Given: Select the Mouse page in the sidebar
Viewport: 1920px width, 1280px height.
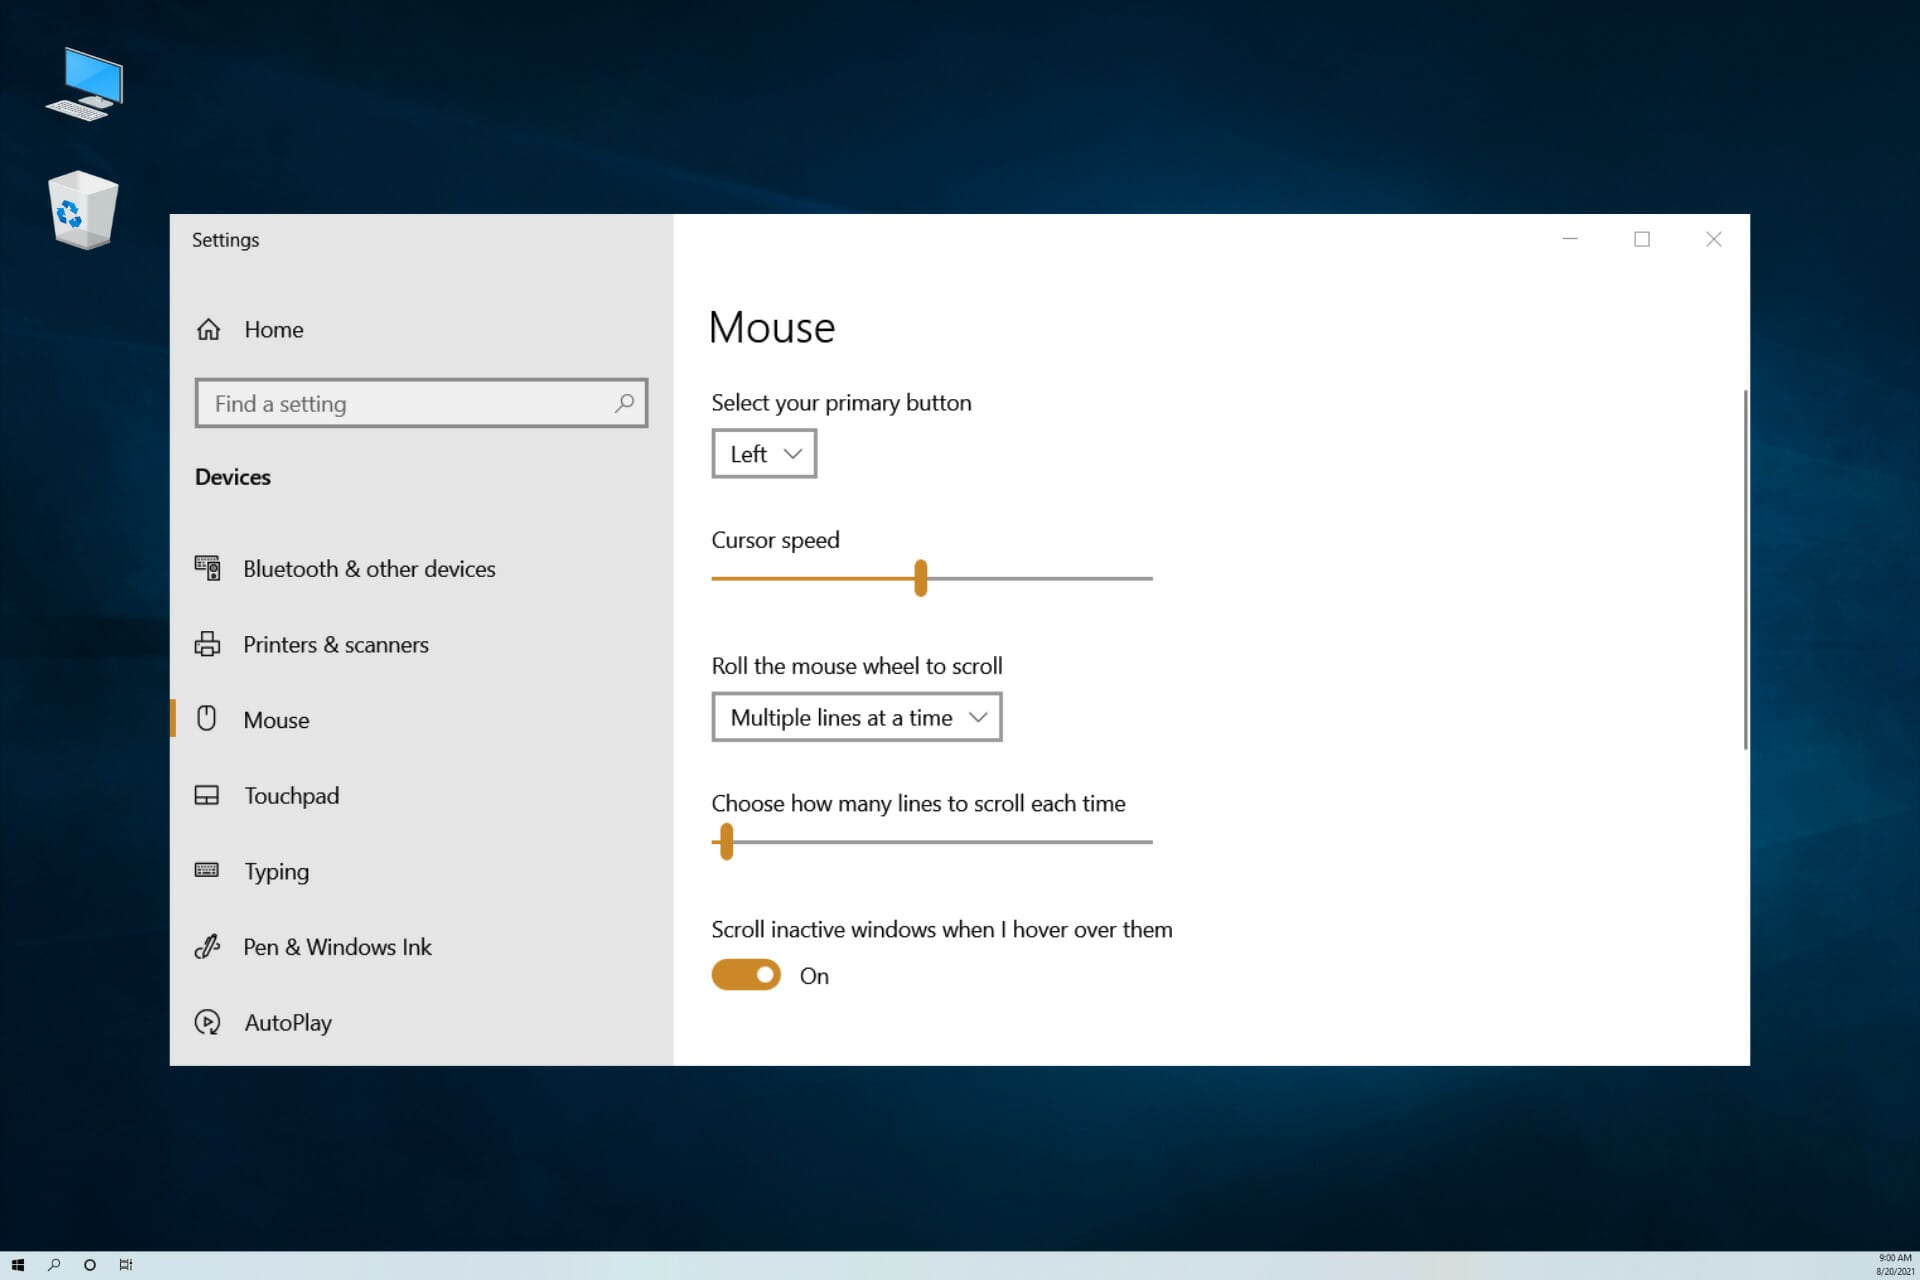Looking at the screenshot, I should pyautogui.click(x=277, y=720).
